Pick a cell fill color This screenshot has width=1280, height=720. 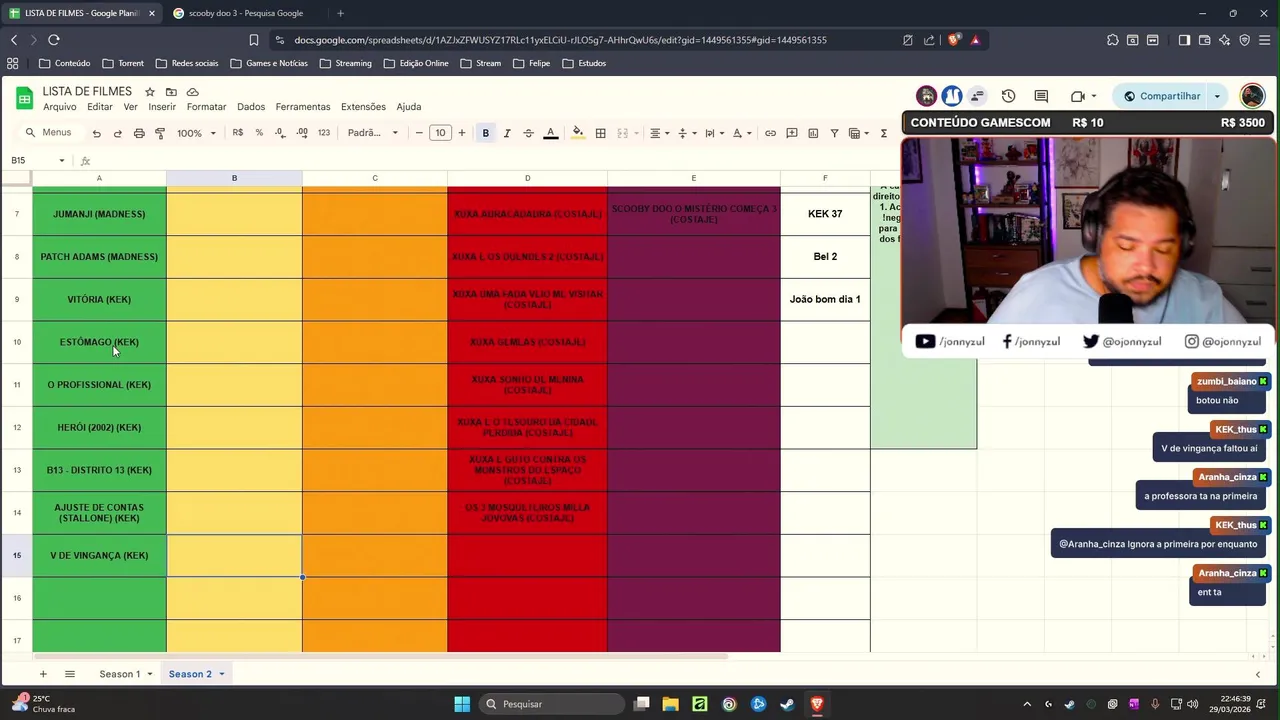(577, 133)
